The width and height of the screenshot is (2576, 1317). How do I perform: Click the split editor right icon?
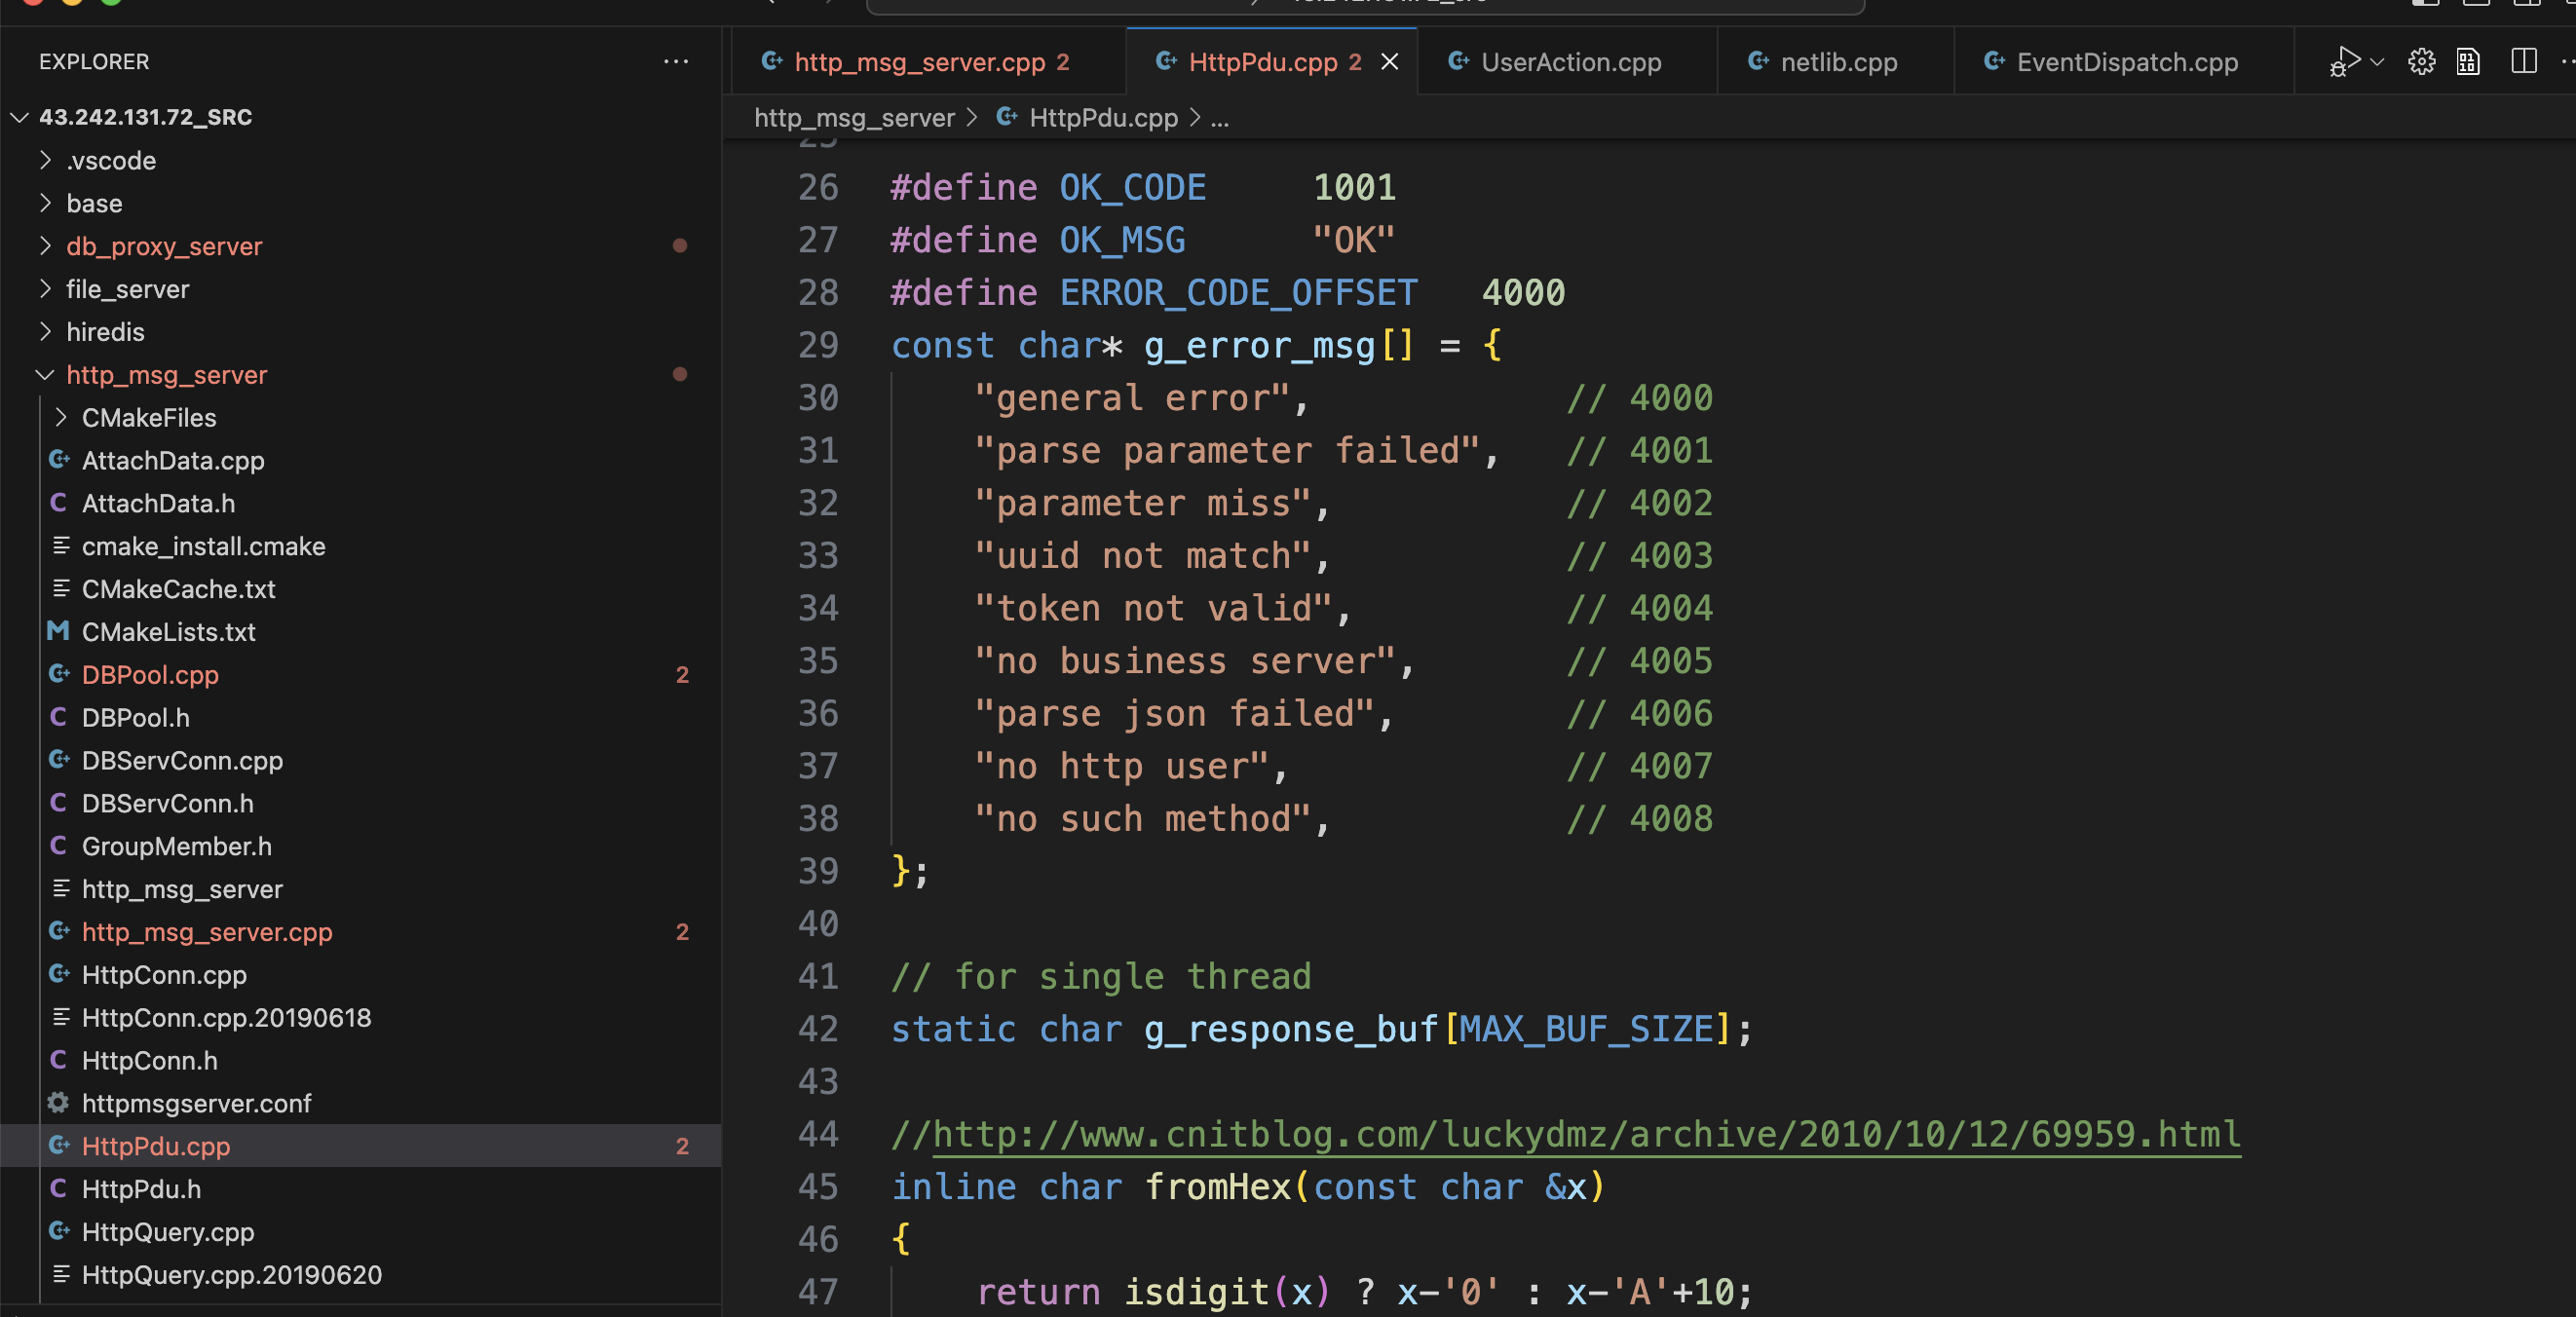pyautogui.click(x=2524, y=61)
